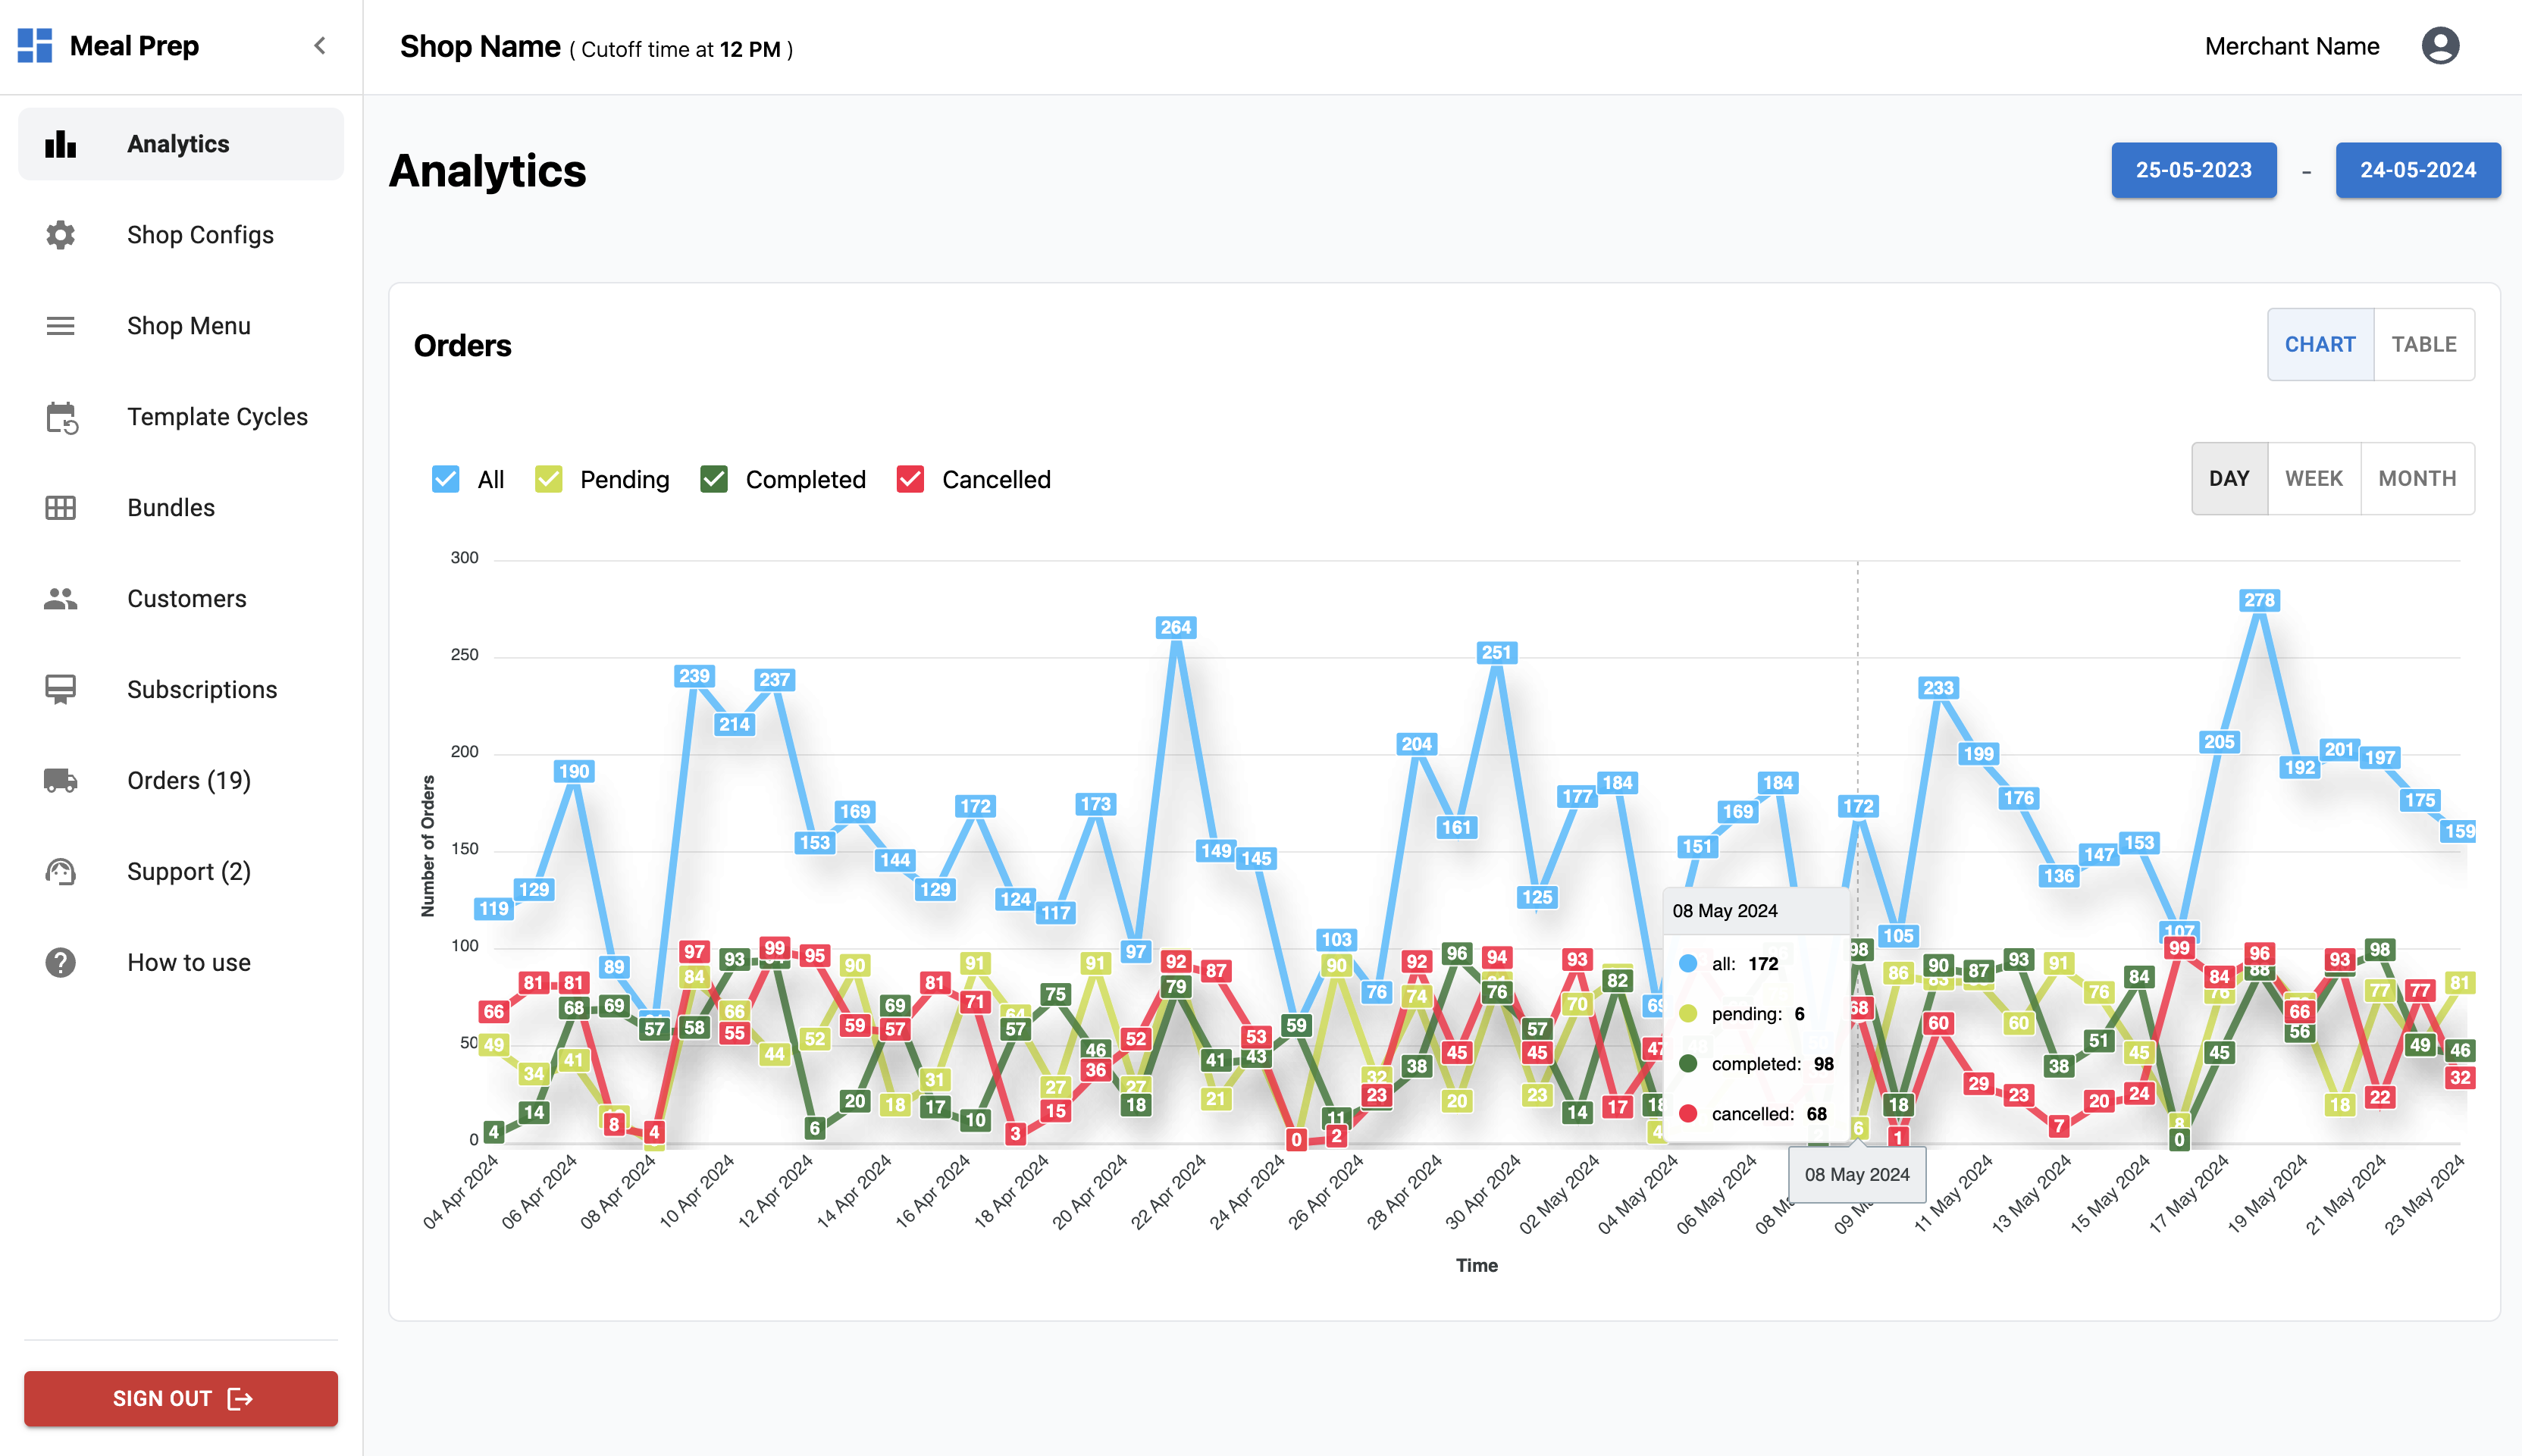
Task: Click the Customers people icon
Action: [x=60, y=599]
